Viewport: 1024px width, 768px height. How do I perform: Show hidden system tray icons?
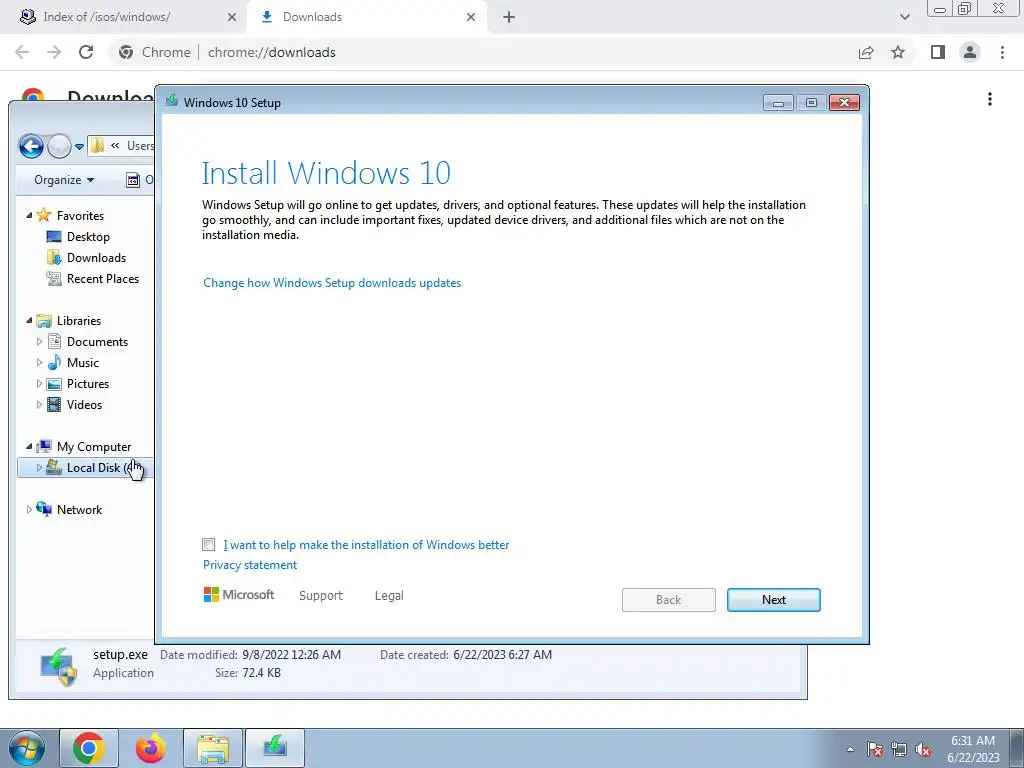(850, 749)
